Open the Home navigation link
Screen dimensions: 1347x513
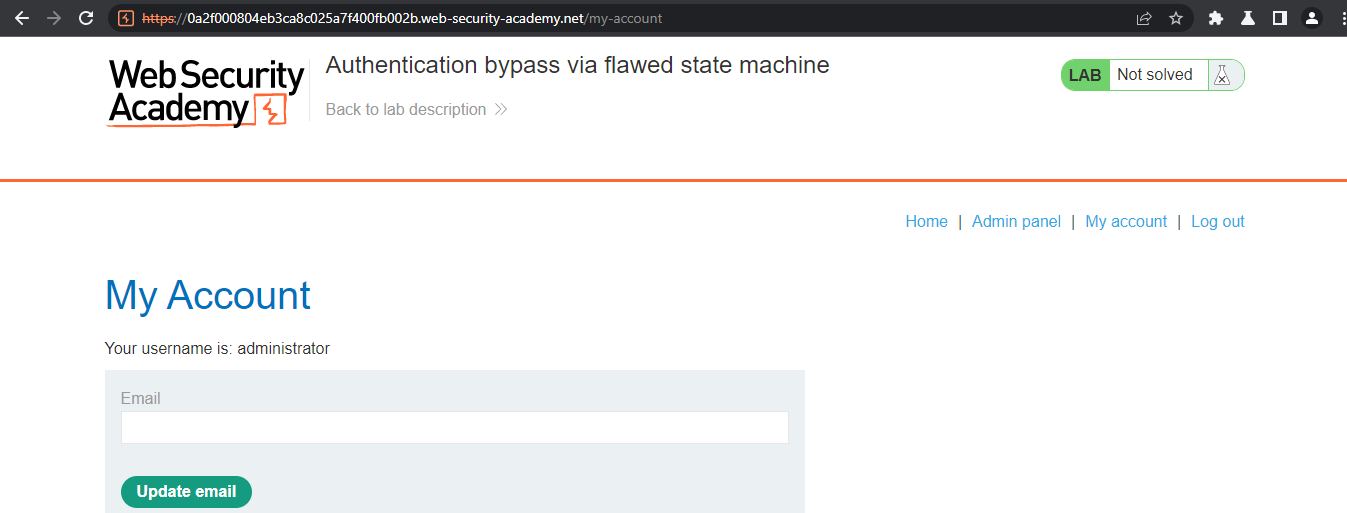(926, 222)
